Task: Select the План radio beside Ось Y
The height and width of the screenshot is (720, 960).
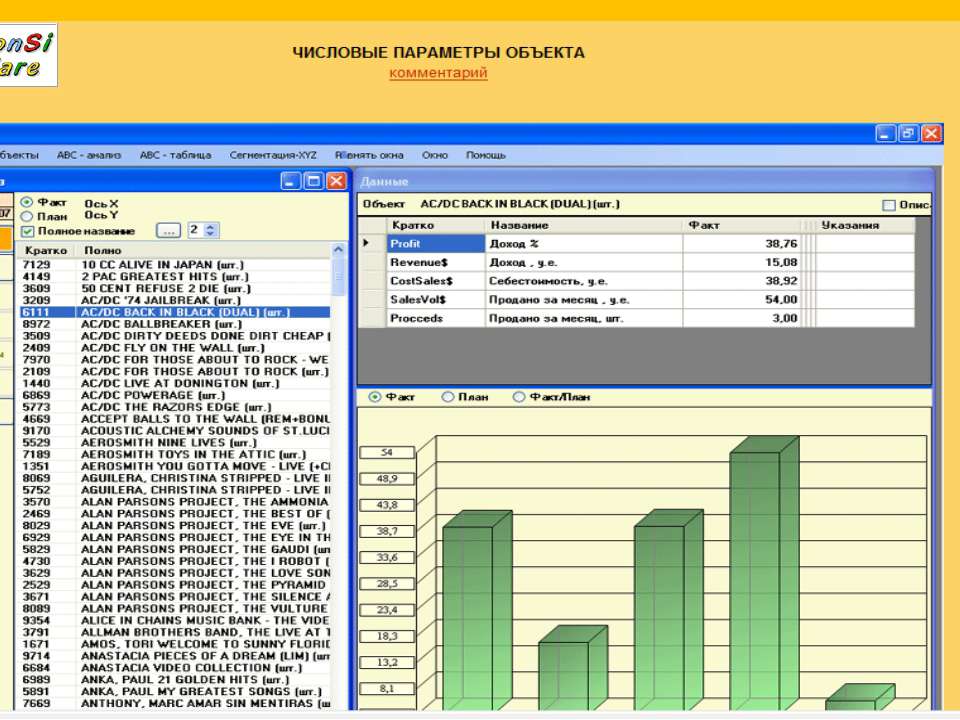Action: point(27,216)
